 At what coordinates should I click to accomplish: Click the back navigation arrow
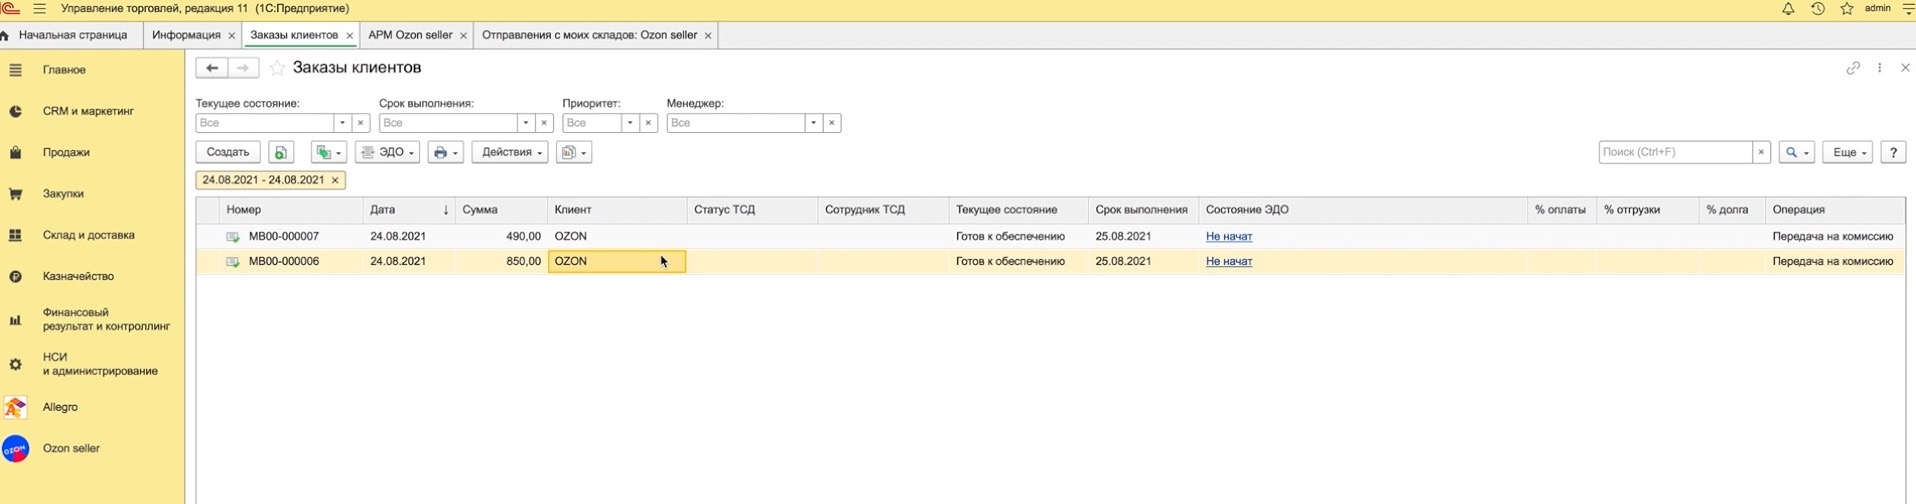[x=211, y=68]
